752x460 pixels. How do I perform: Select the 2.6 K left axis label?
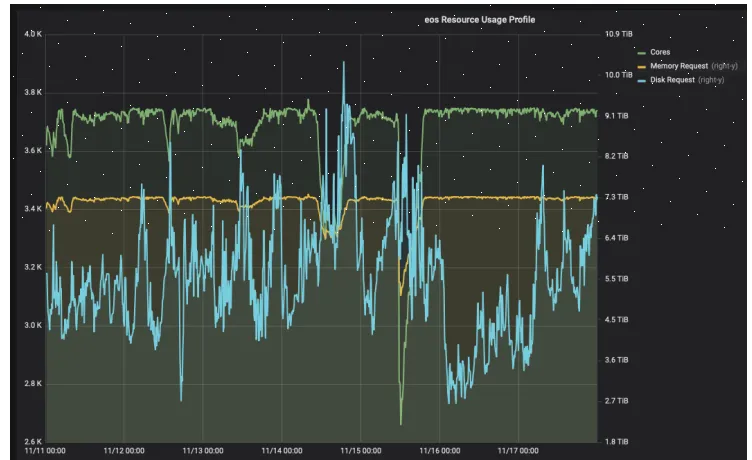(33, 441)
